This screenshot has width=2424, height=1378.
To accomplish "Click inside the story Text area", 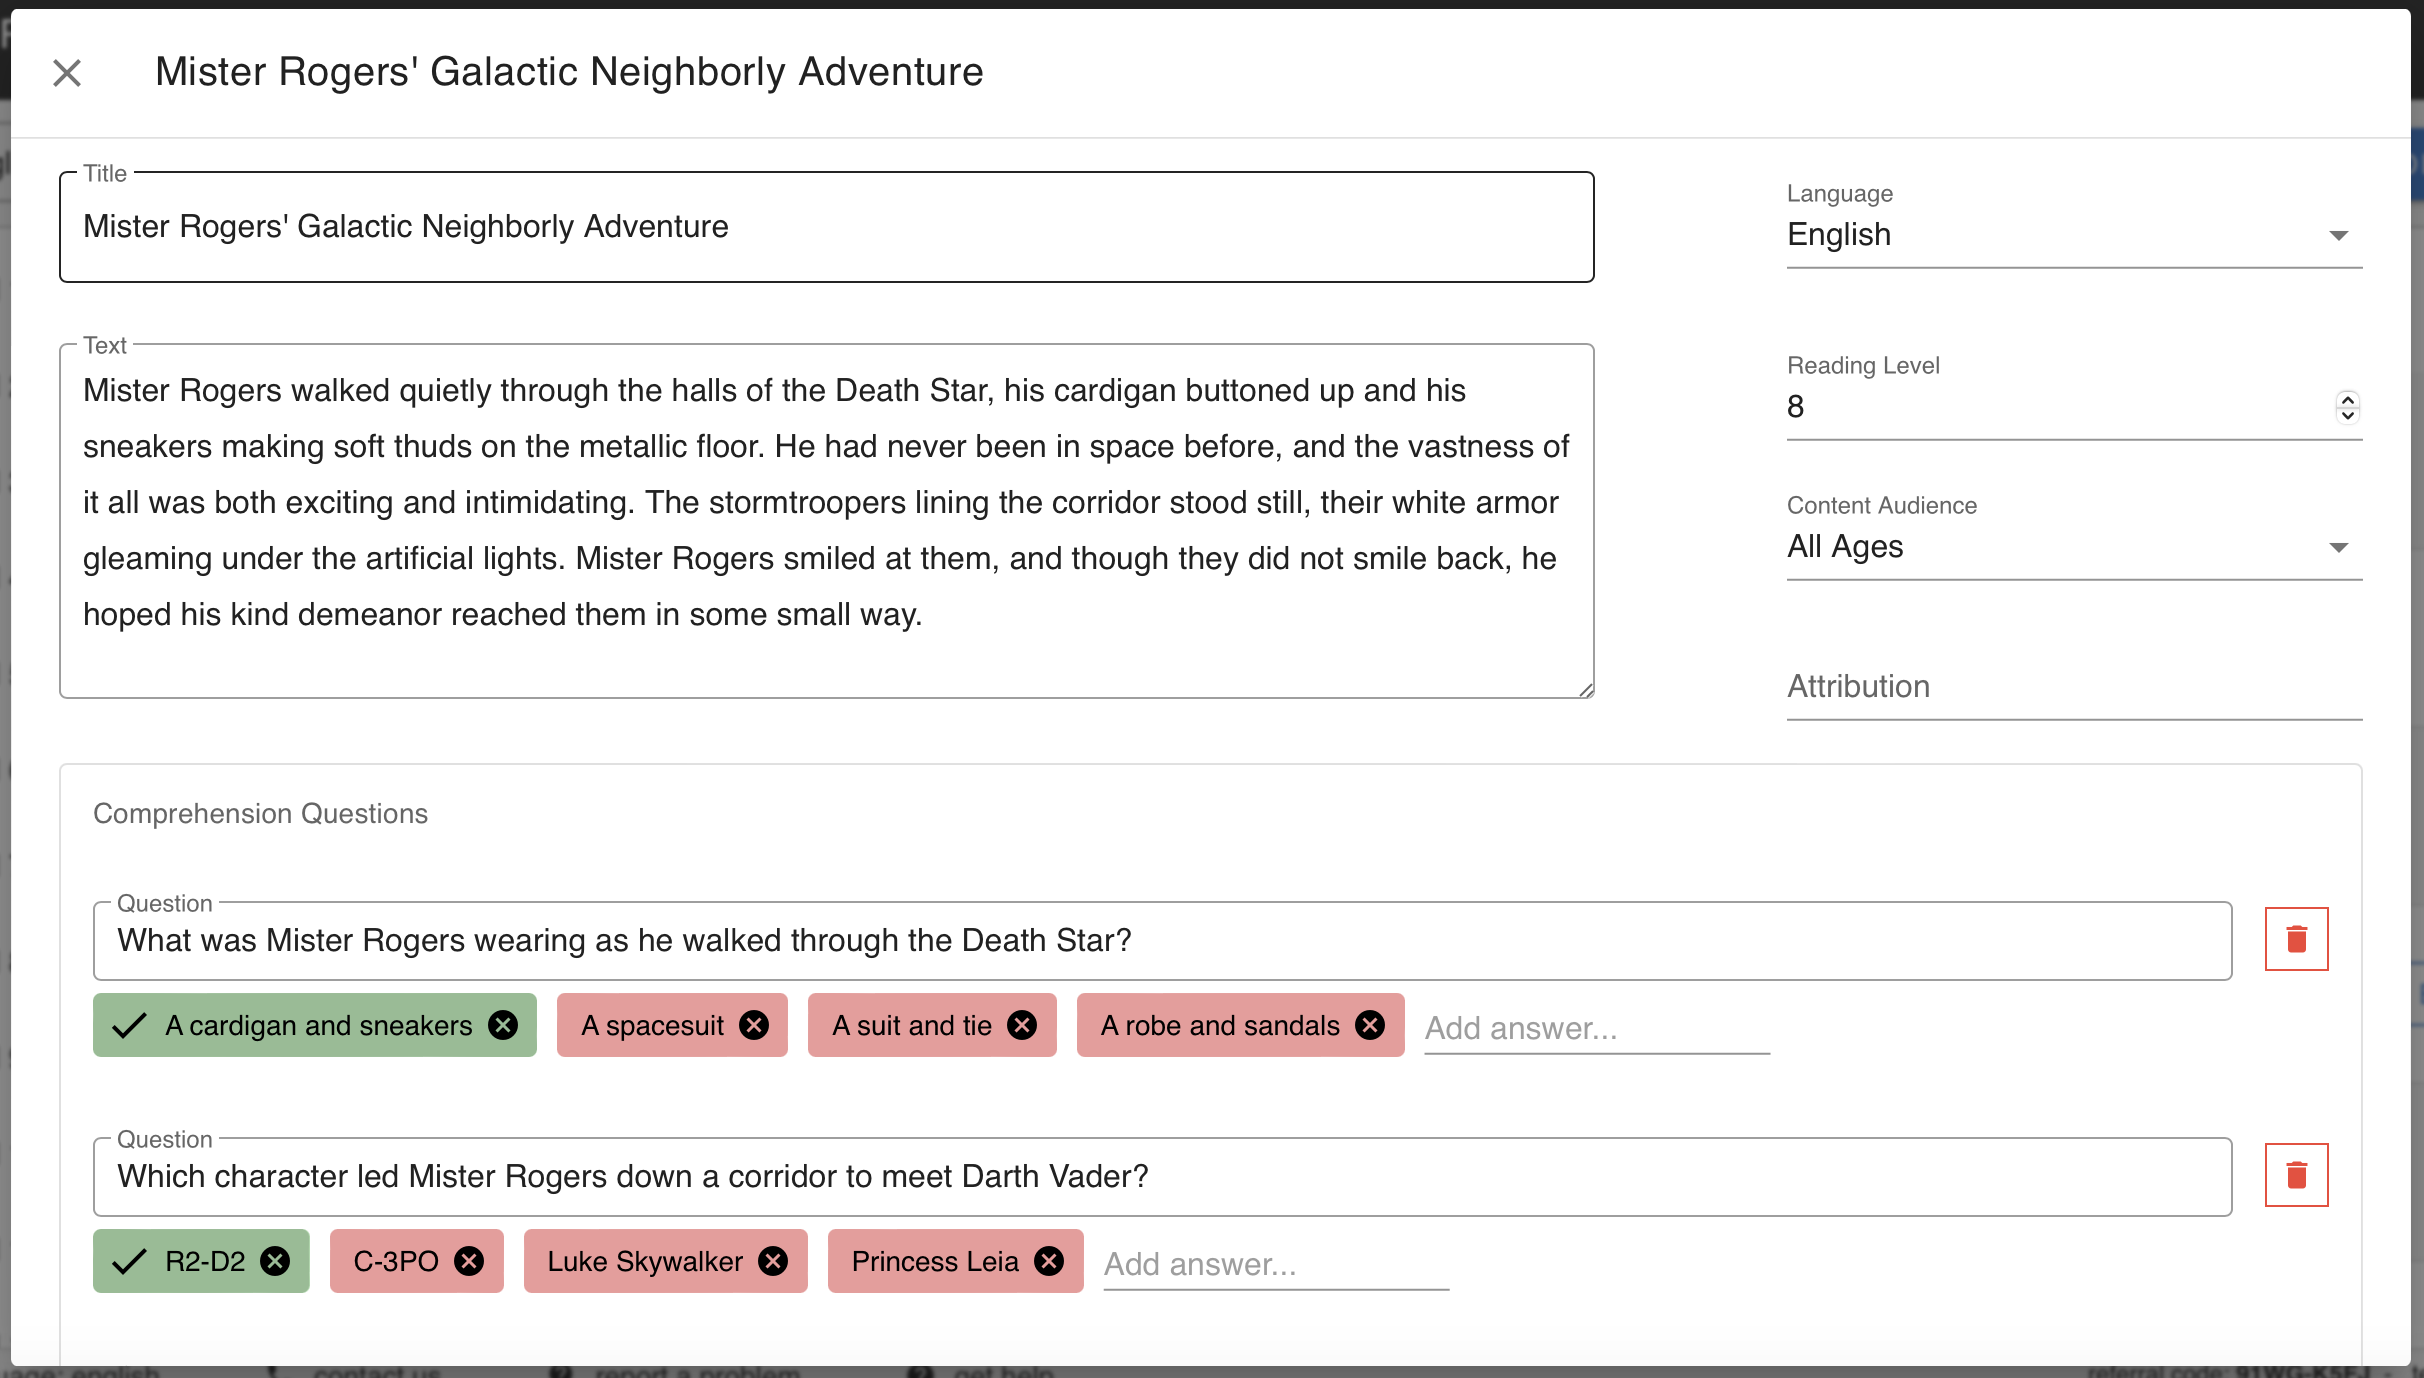I will [x=826, y=521].
